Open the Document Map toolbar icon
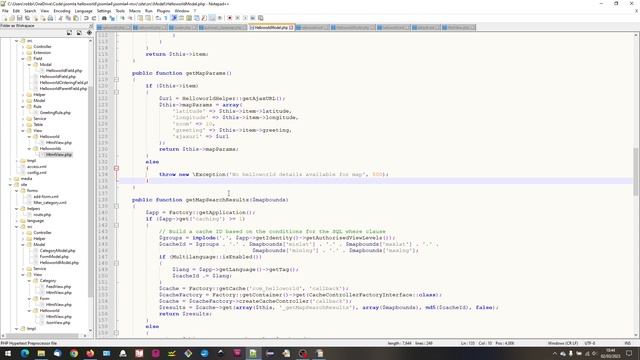This screenshot has width=640, height=360. coord(189,18)
